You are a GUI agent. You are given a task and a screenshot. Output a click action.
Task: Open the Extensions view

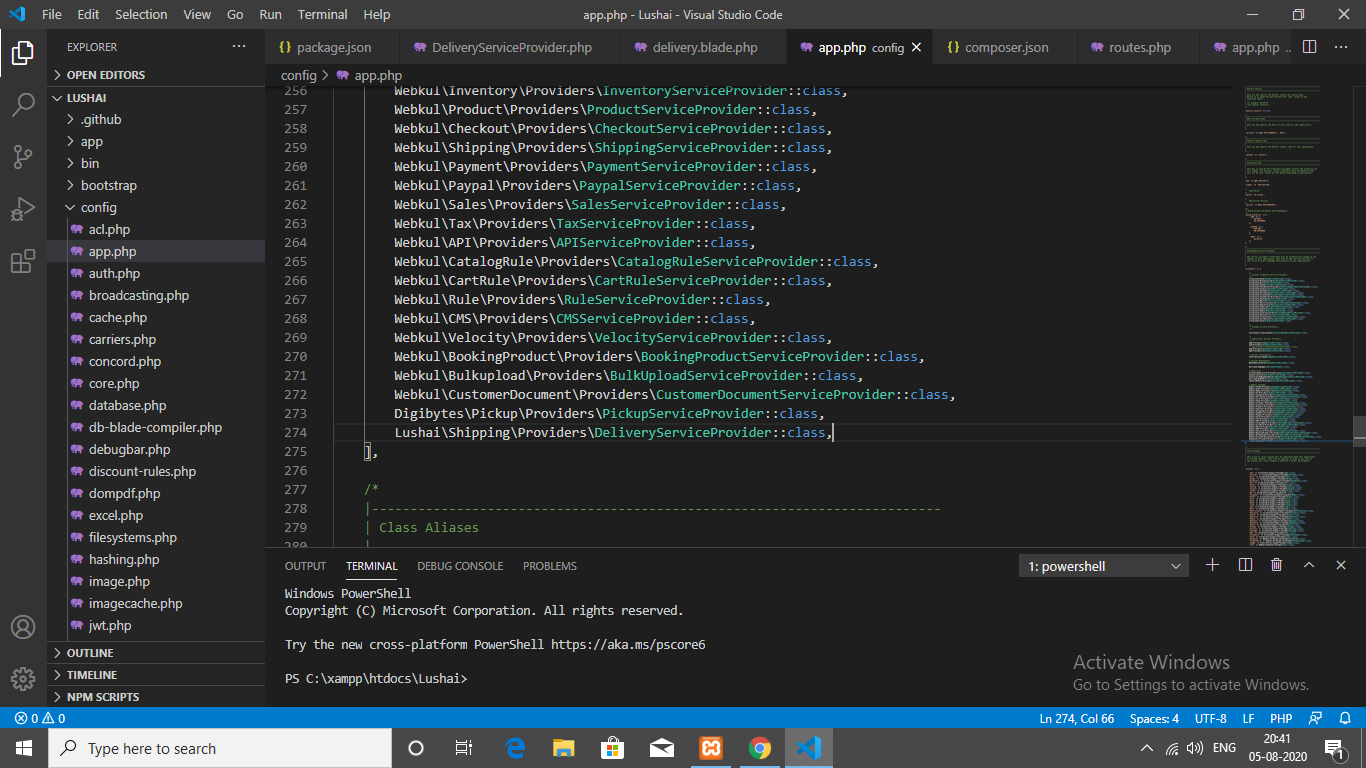[x=23, y=261]
